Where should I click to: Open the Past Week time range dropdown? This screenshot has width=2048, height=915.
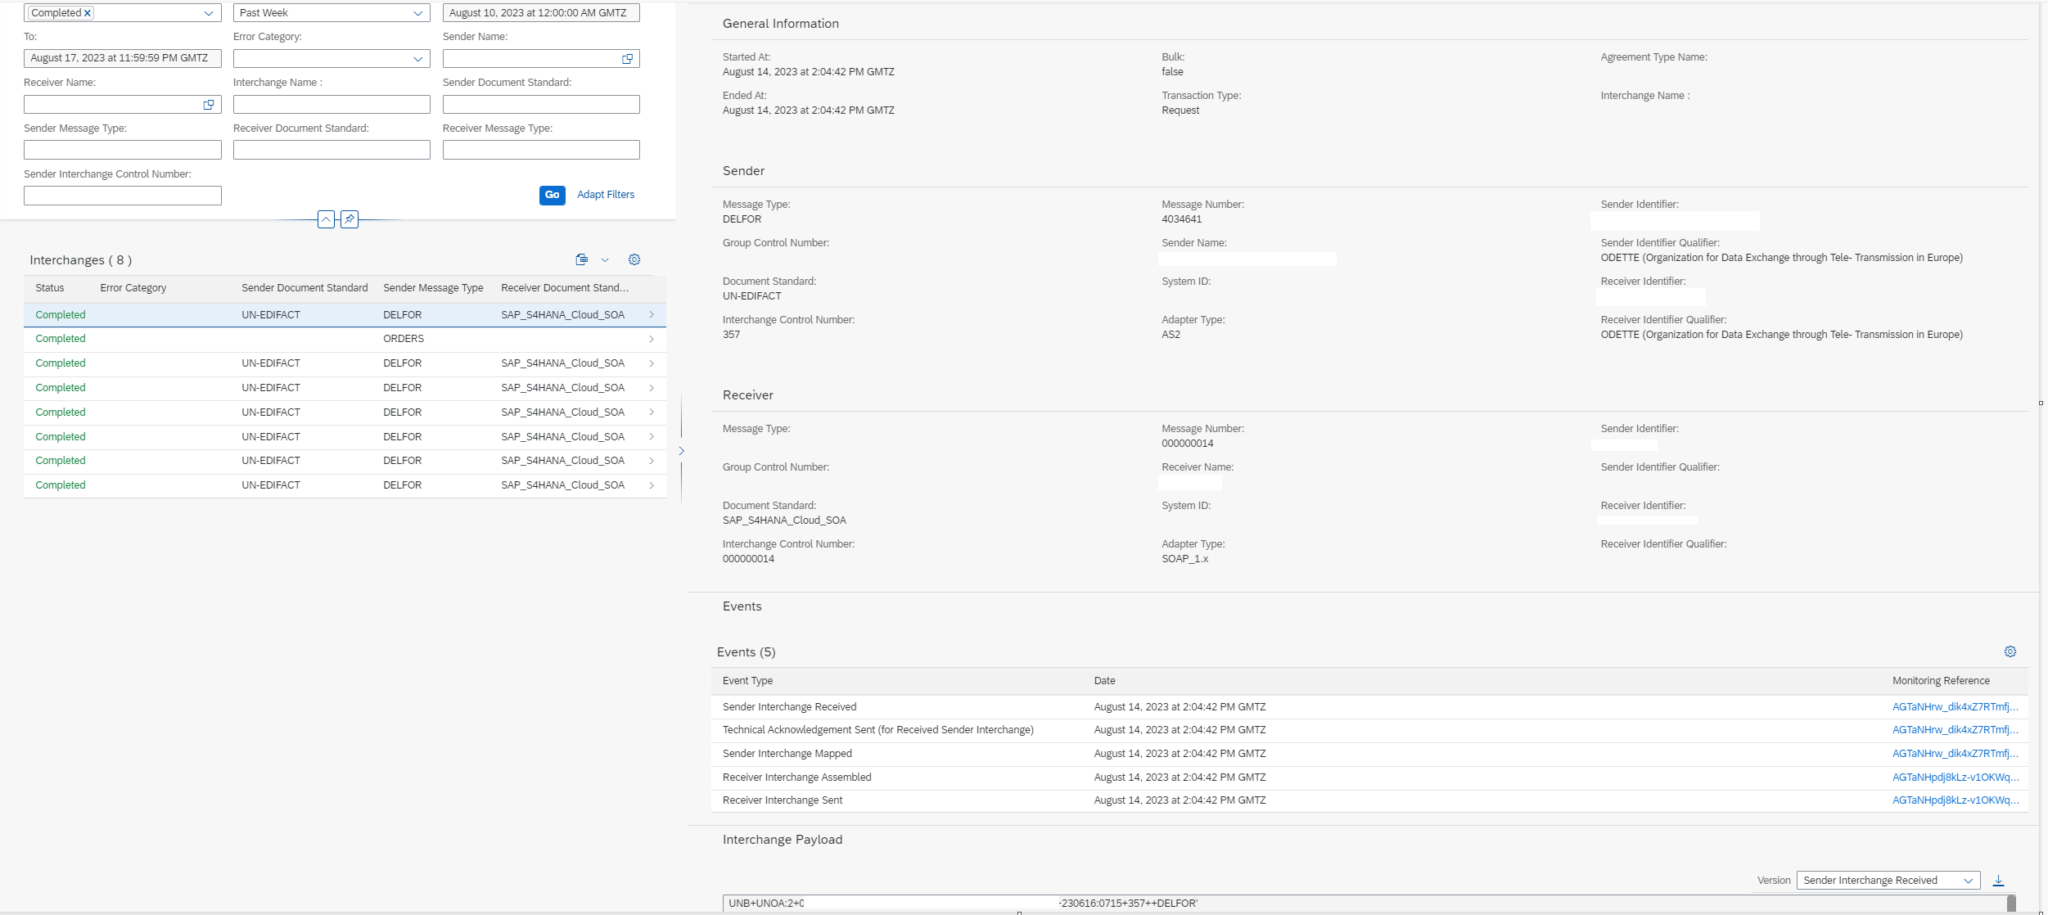click(x=418, y=13)
